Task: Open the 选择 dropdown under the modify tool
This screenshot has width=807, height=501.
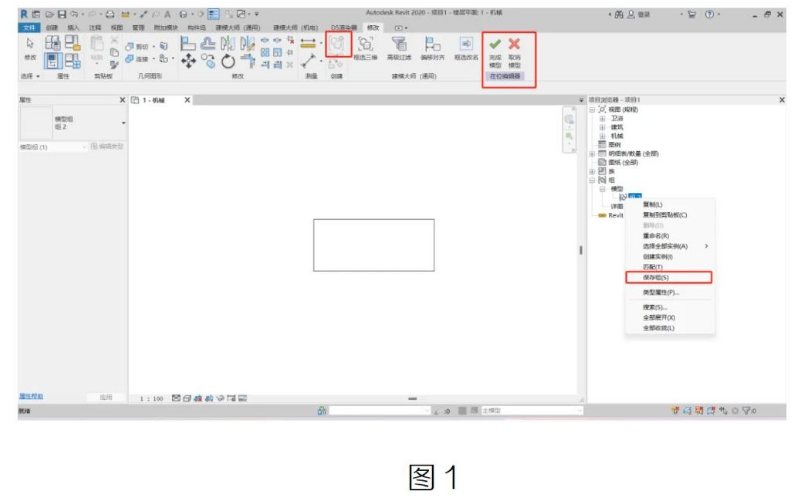Action: [30, 76]
